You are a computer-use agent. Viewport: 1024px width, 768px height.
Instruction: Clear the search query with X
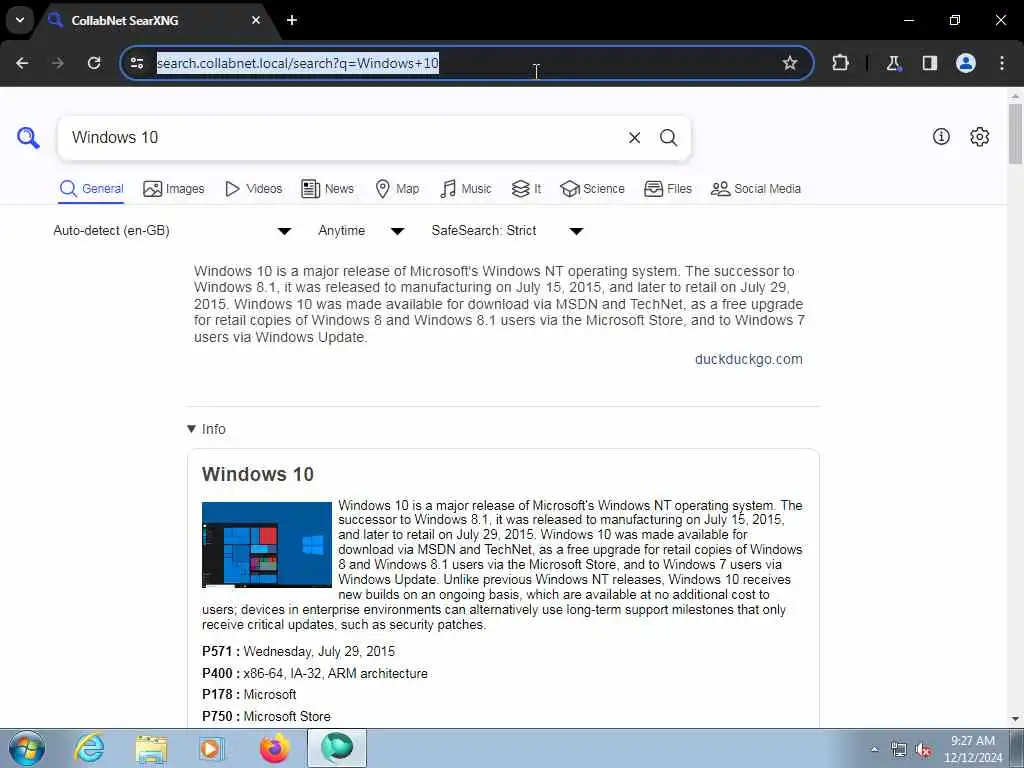point(634,138)
